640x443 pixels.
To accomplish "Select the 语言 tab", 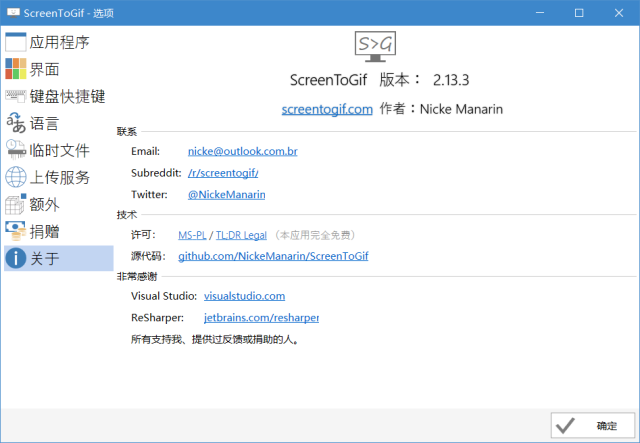I will pos(59,123).
